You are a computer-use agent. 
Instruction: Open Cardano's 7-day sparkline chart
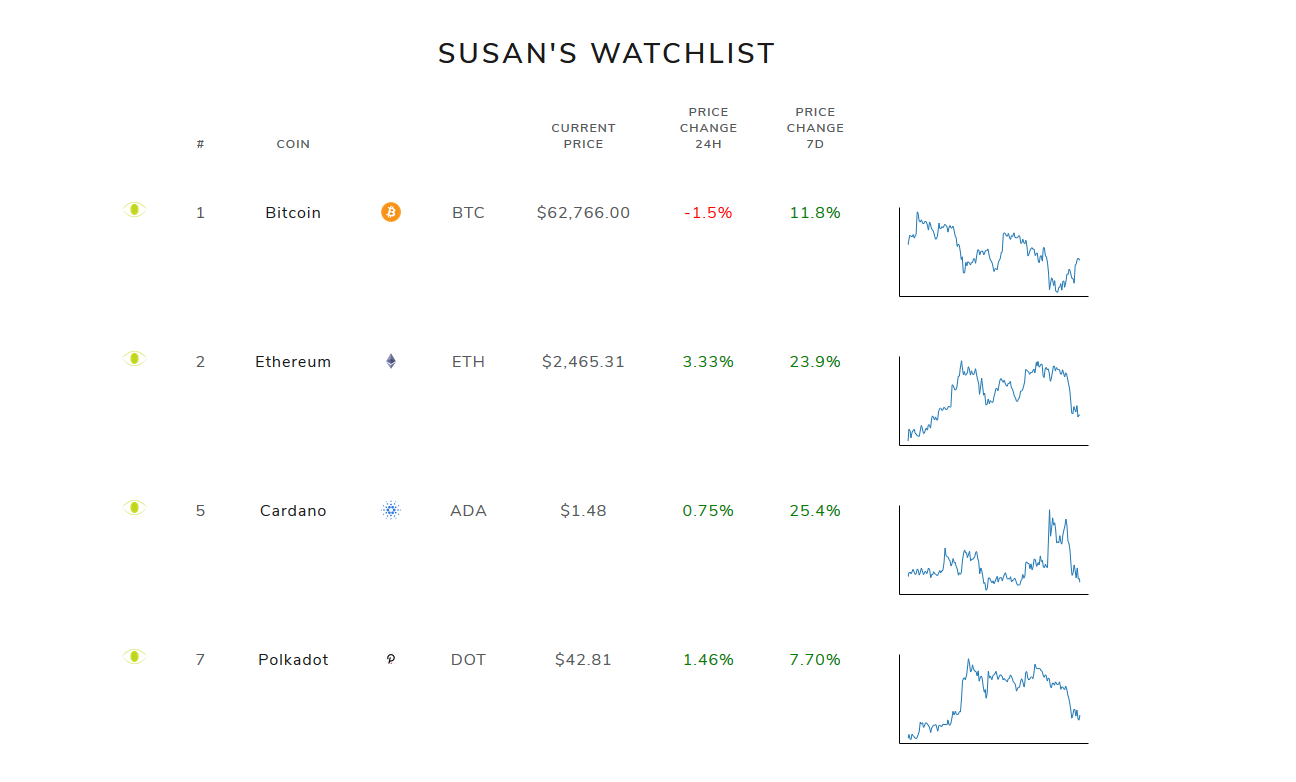tap(993, 546)
